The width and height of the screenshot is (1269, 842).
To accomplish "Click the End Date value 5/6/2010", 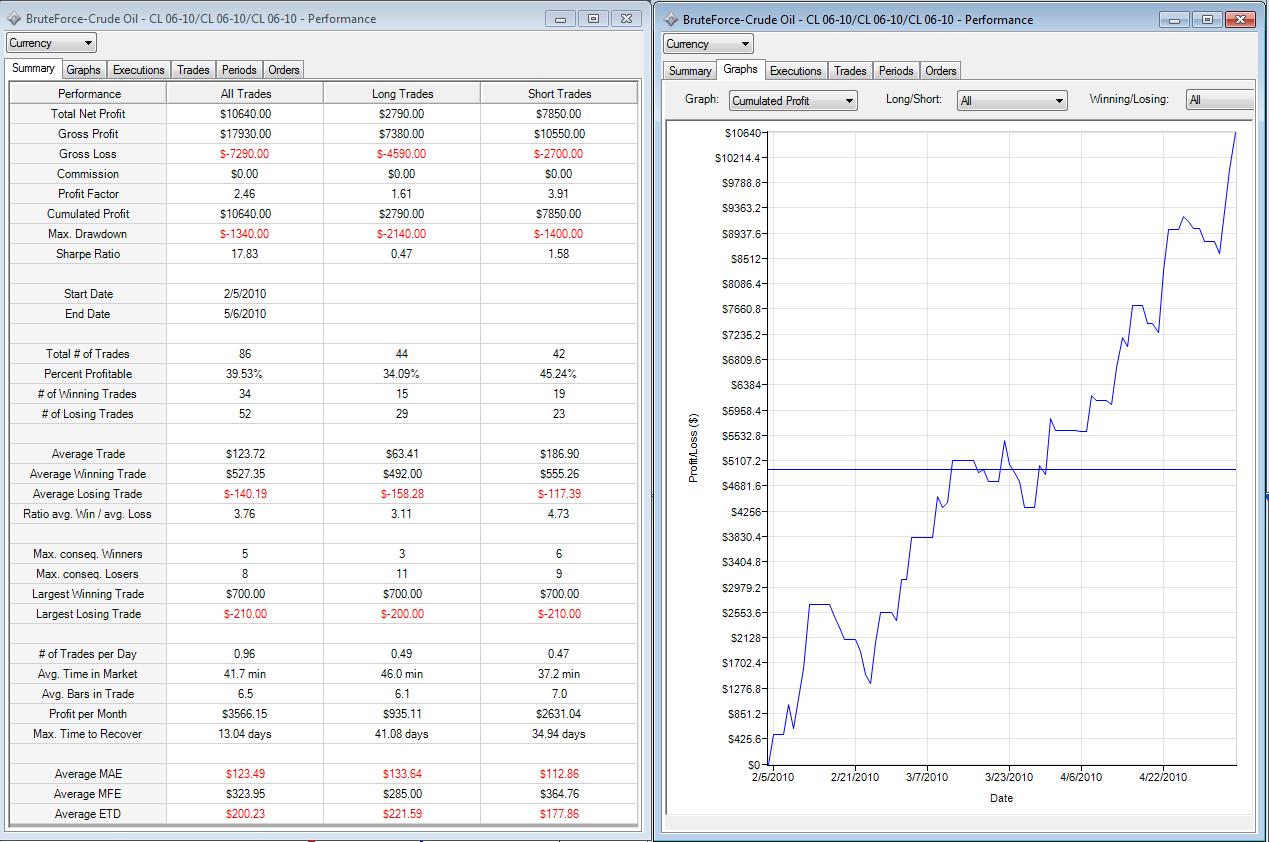I will click(245, 314).
